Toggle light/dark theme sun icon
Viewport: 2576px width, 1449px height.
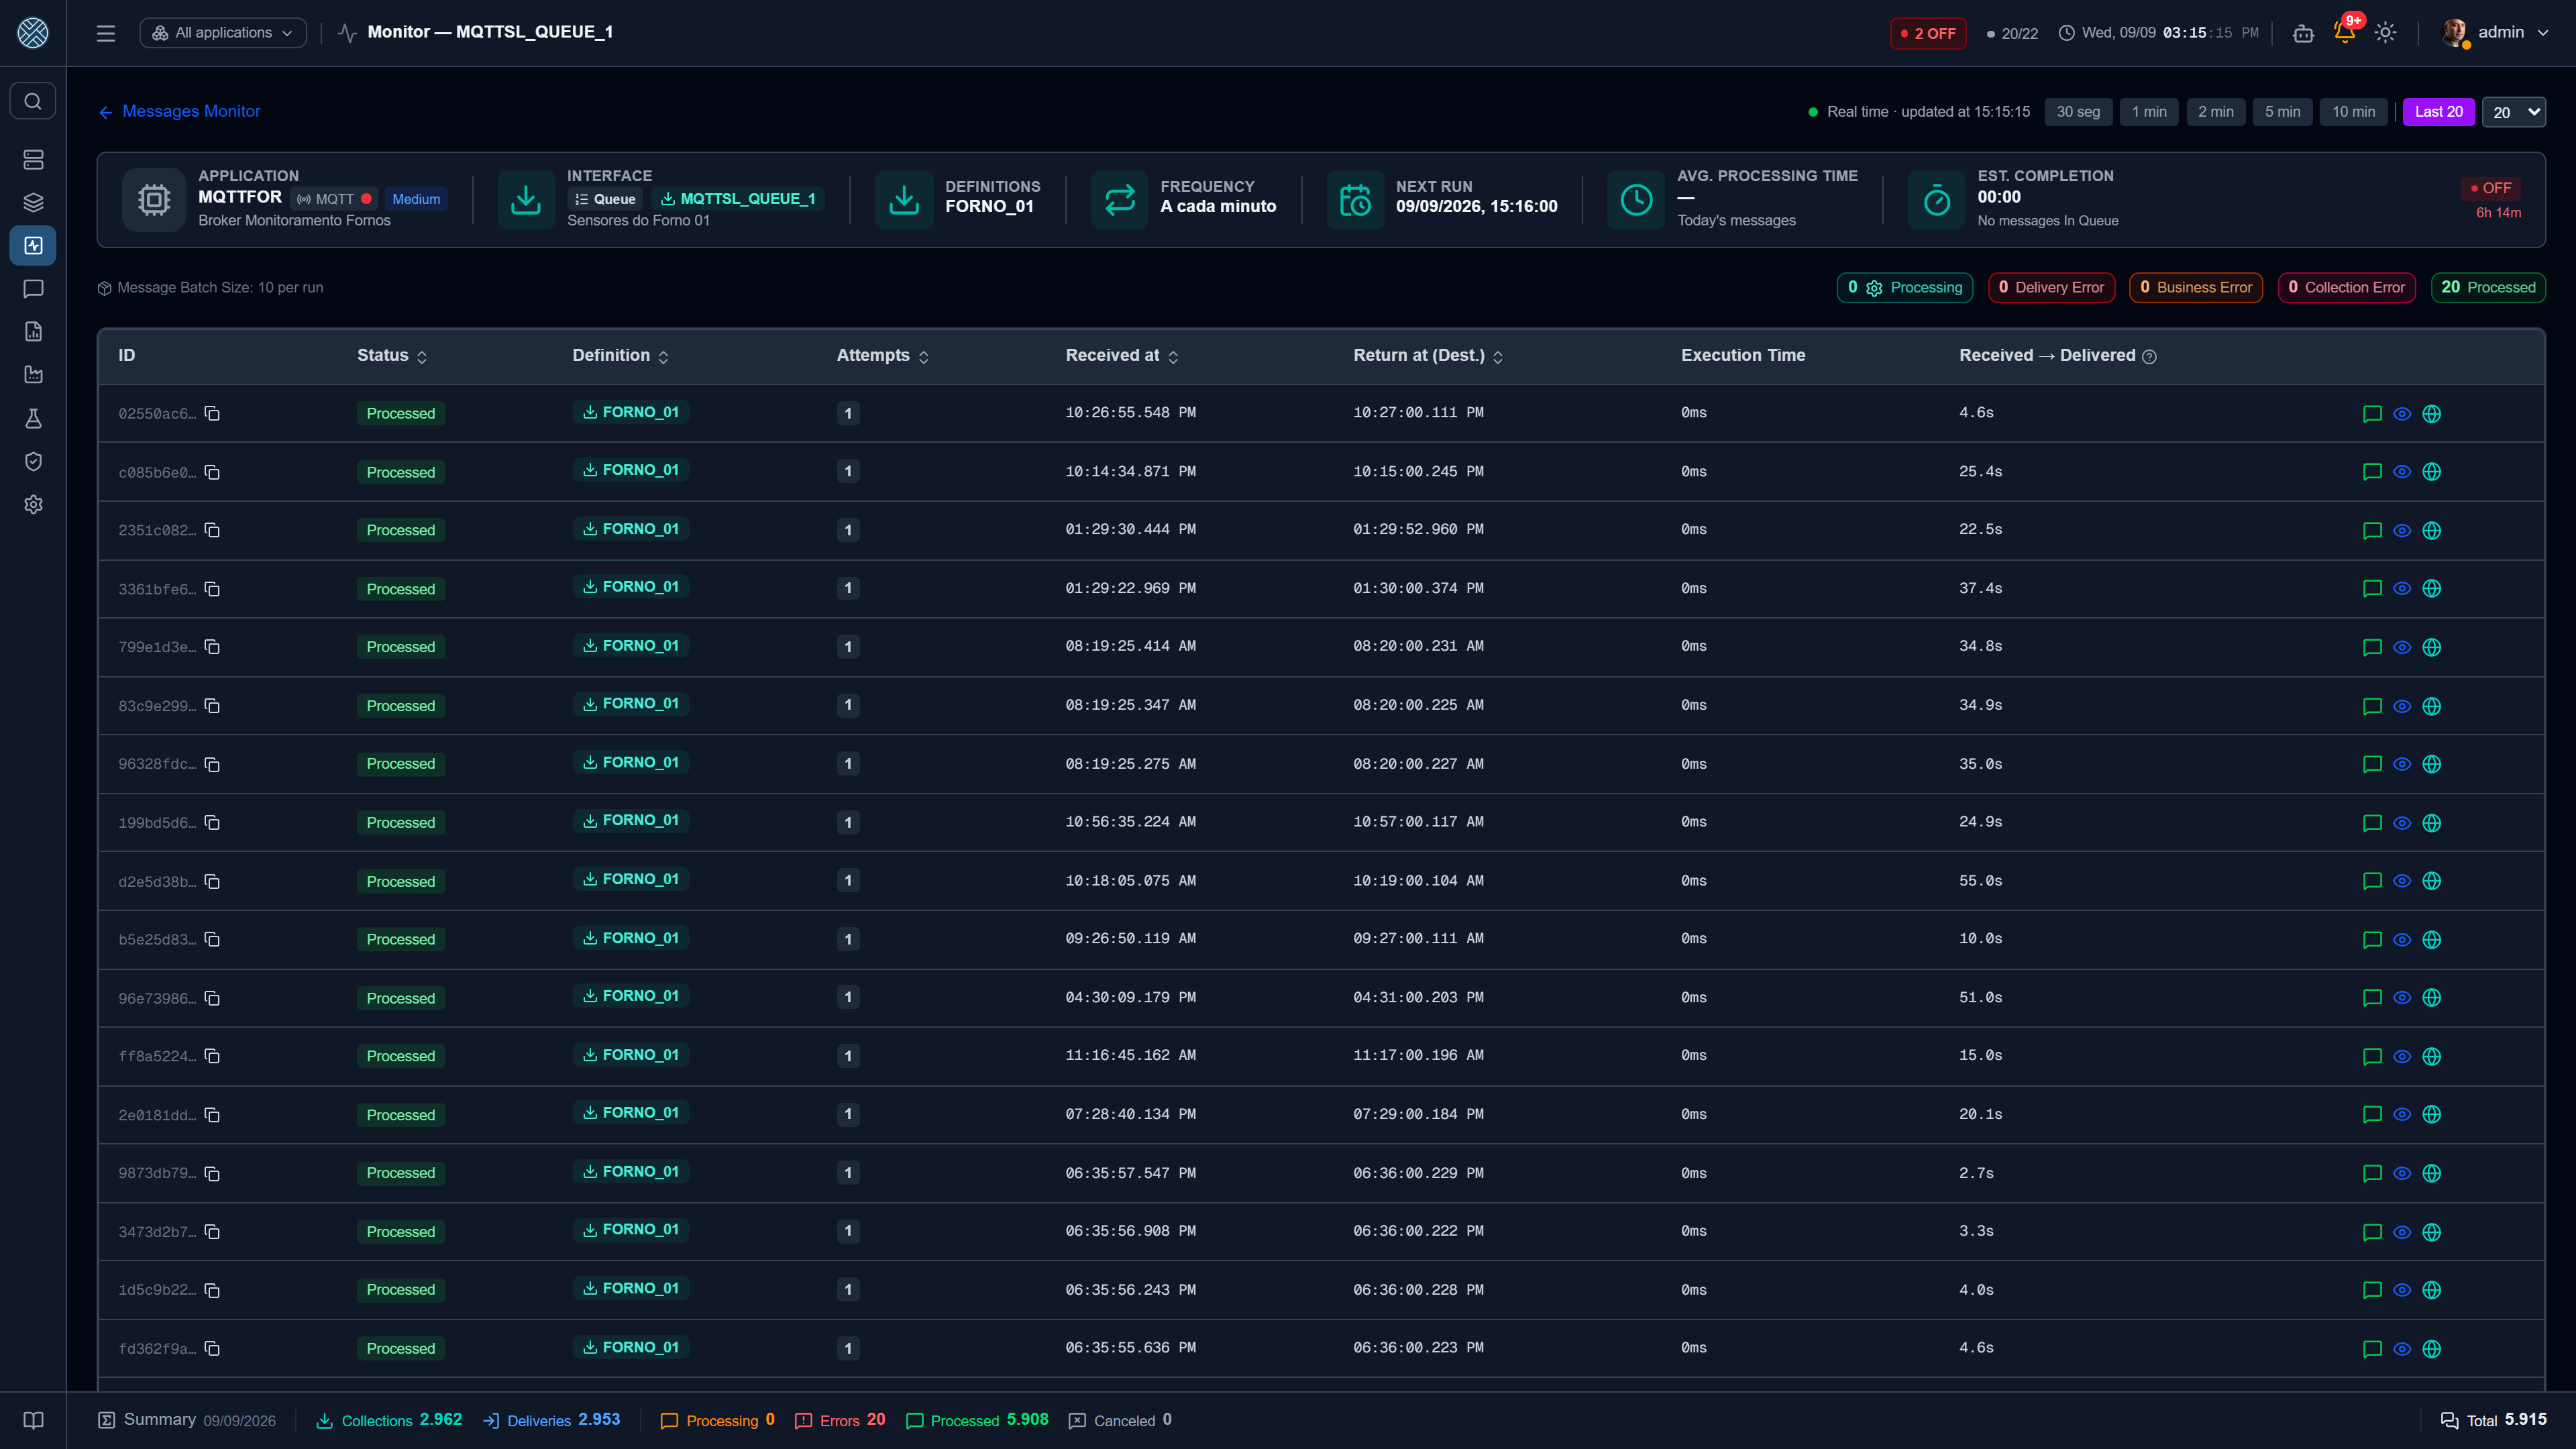(x=2385, y=32)
